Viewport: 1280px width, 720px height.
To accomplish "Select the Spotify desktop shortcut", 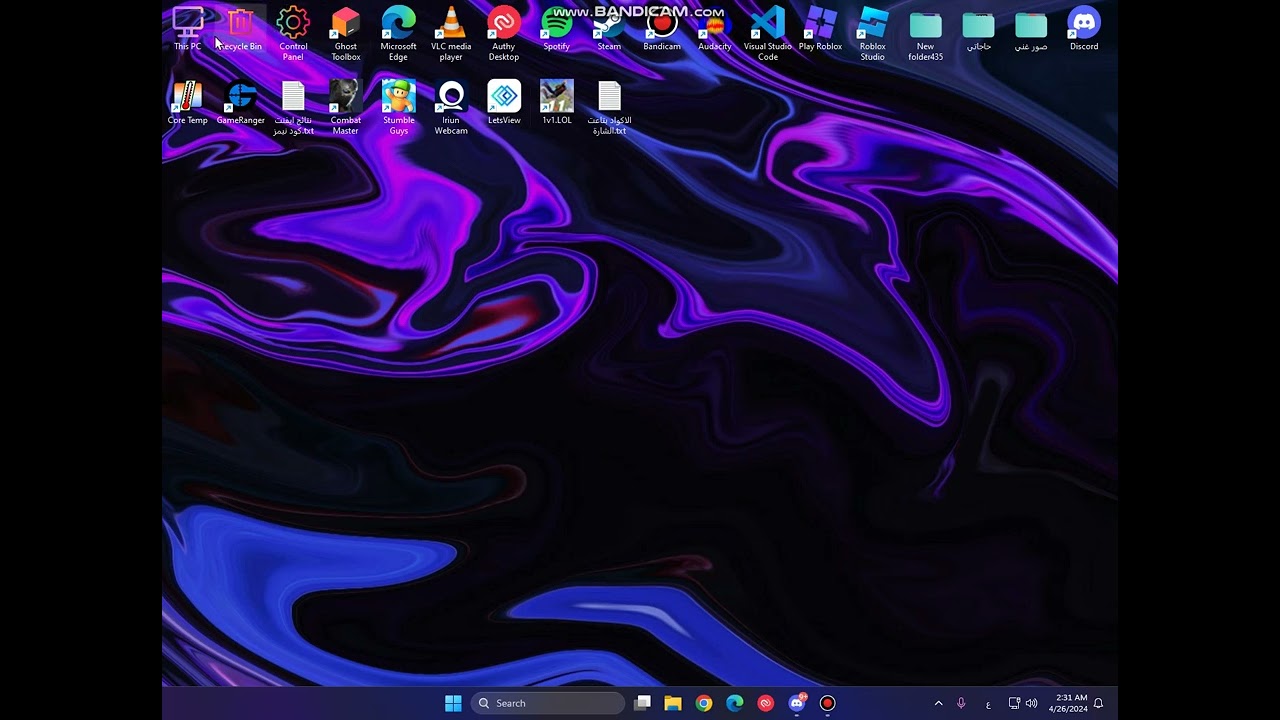I will pos(556,29).
